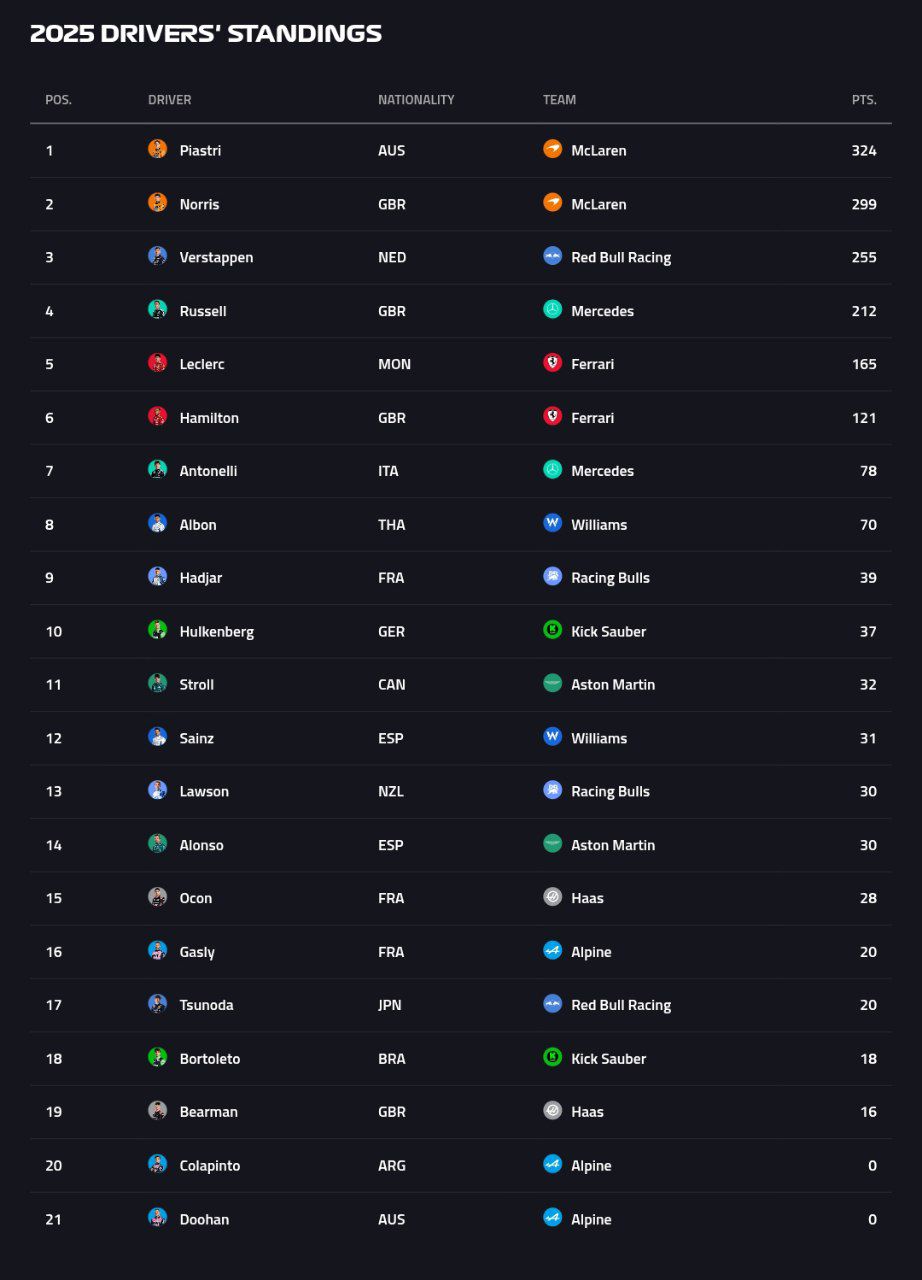
Task: Click Alpine logo in Gasly row
Action: coord(552,951)
